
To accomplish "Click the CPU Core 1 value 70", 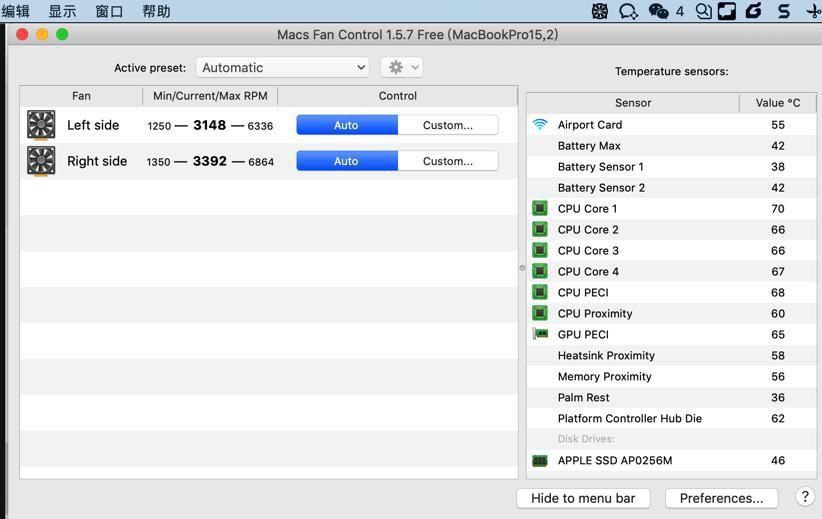I will (778, 209).
